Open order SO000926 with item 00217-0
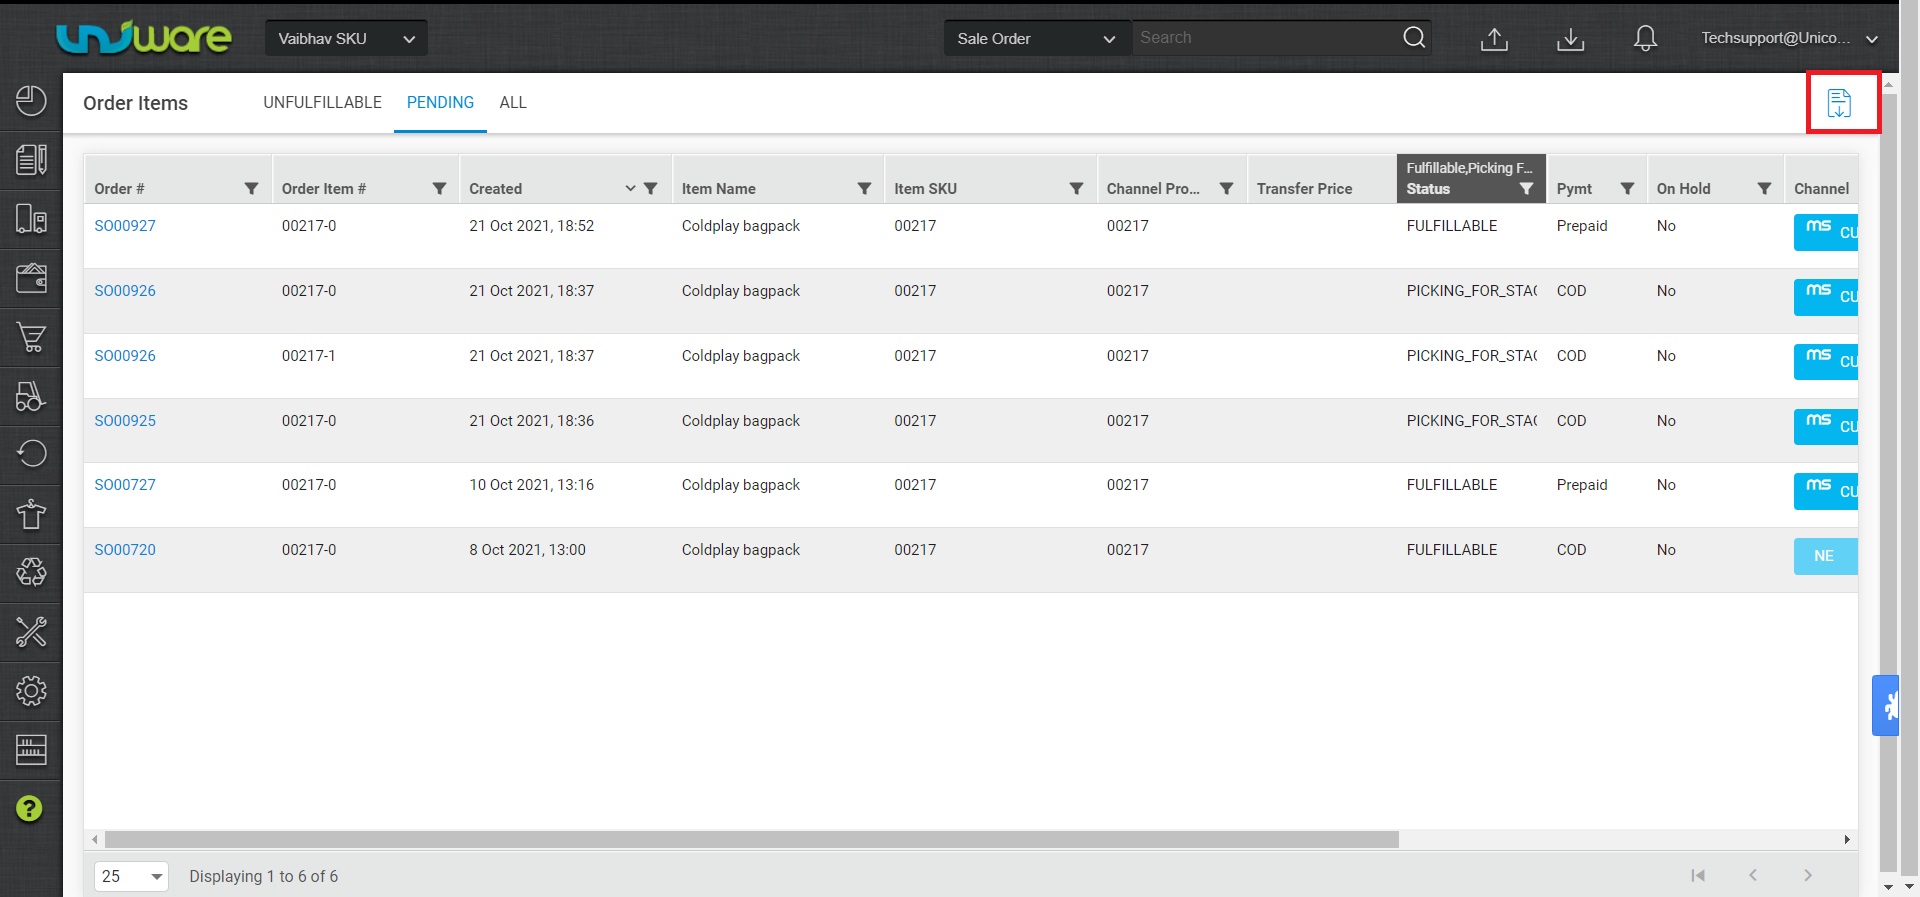 125,291
